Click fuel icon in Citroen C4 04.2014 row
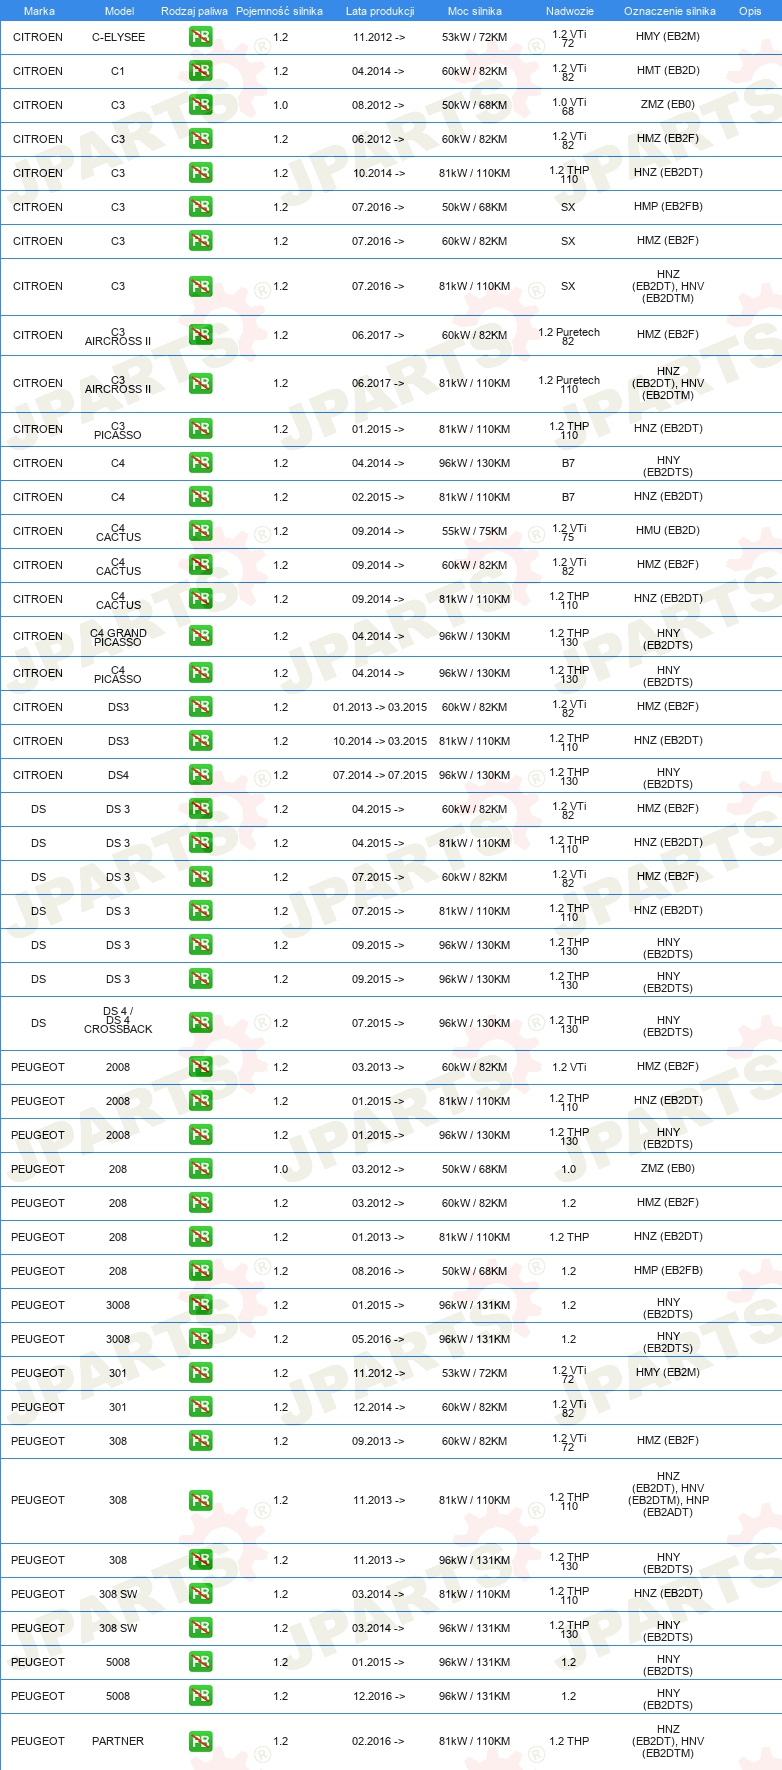 200,463
